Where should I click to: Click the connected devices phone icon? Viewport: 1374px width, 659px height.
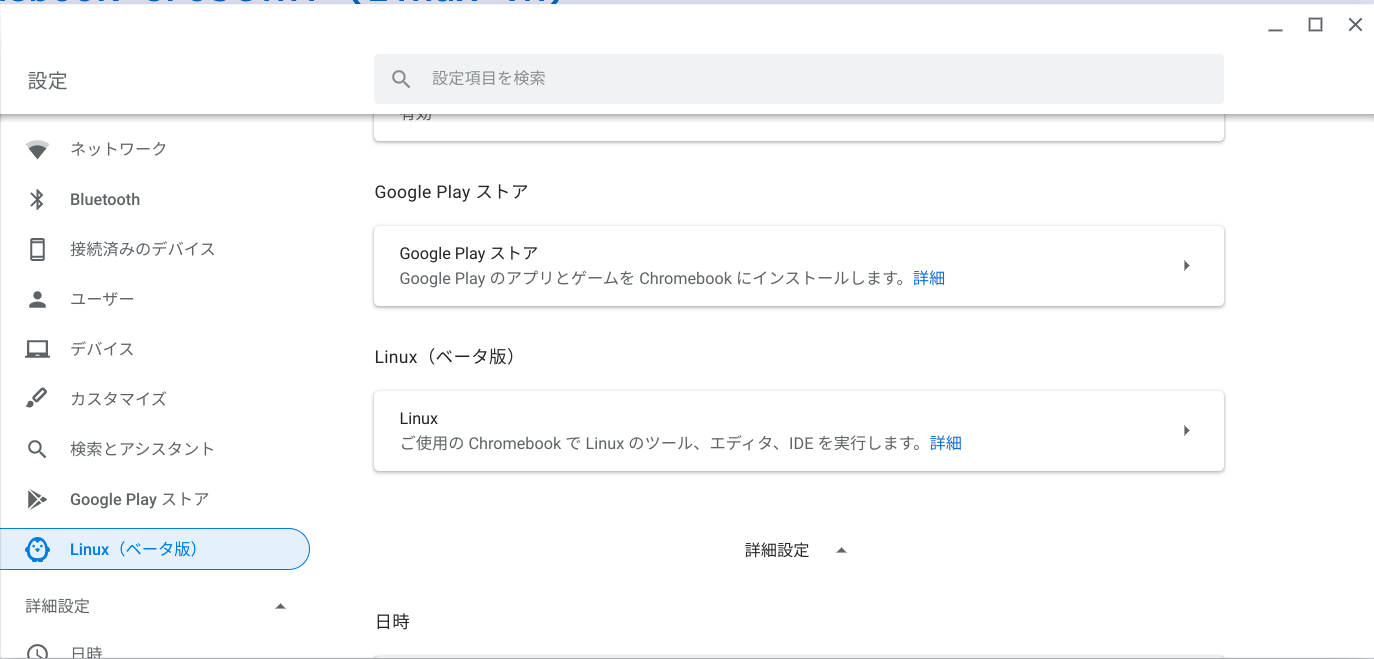pyautogui.click(x=37, y=249)
